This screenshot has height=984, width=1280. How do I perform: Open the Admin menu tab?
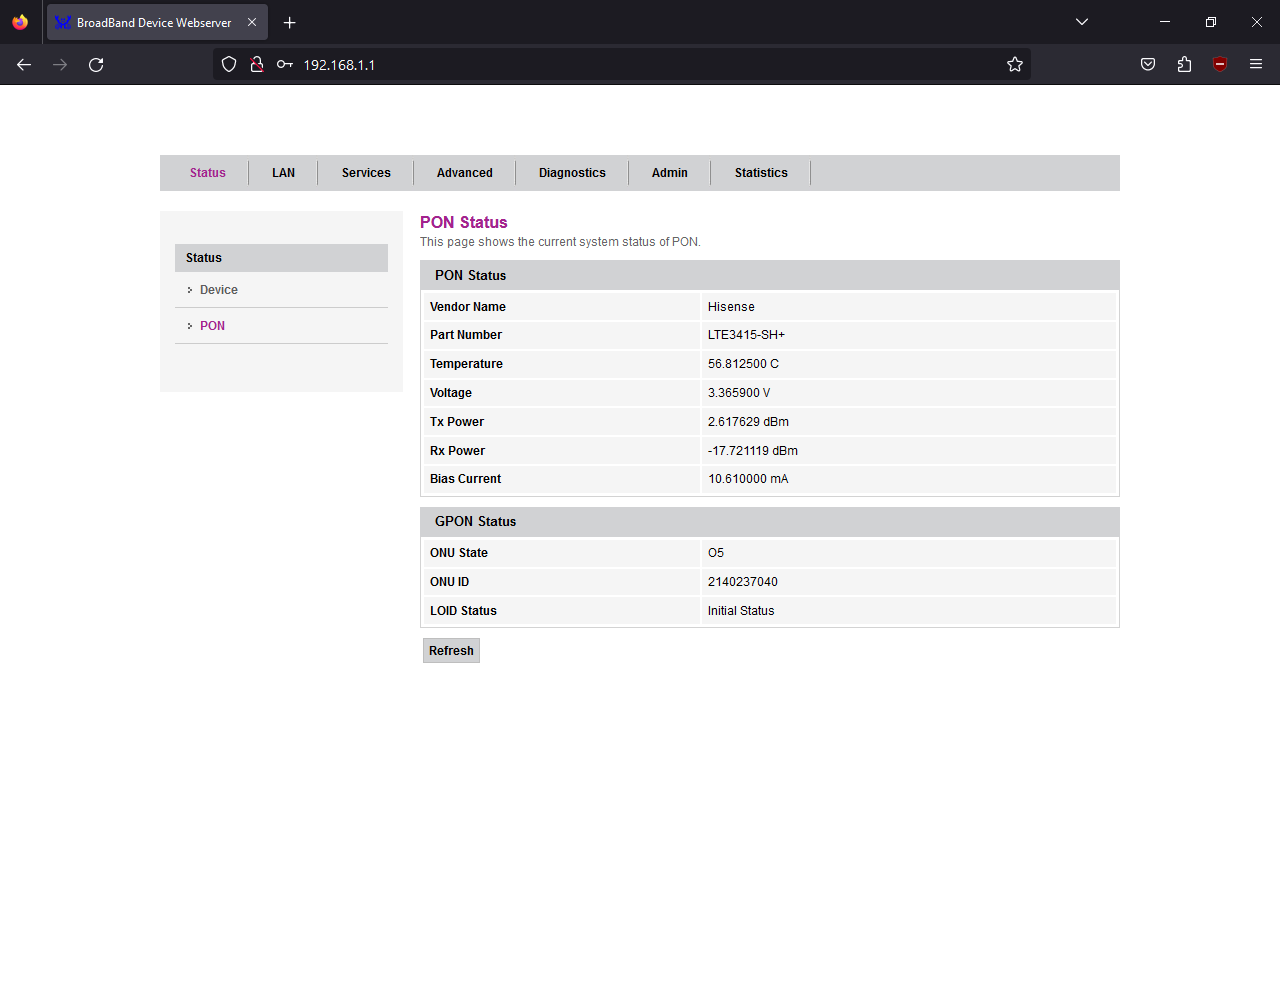click(670, 173)
